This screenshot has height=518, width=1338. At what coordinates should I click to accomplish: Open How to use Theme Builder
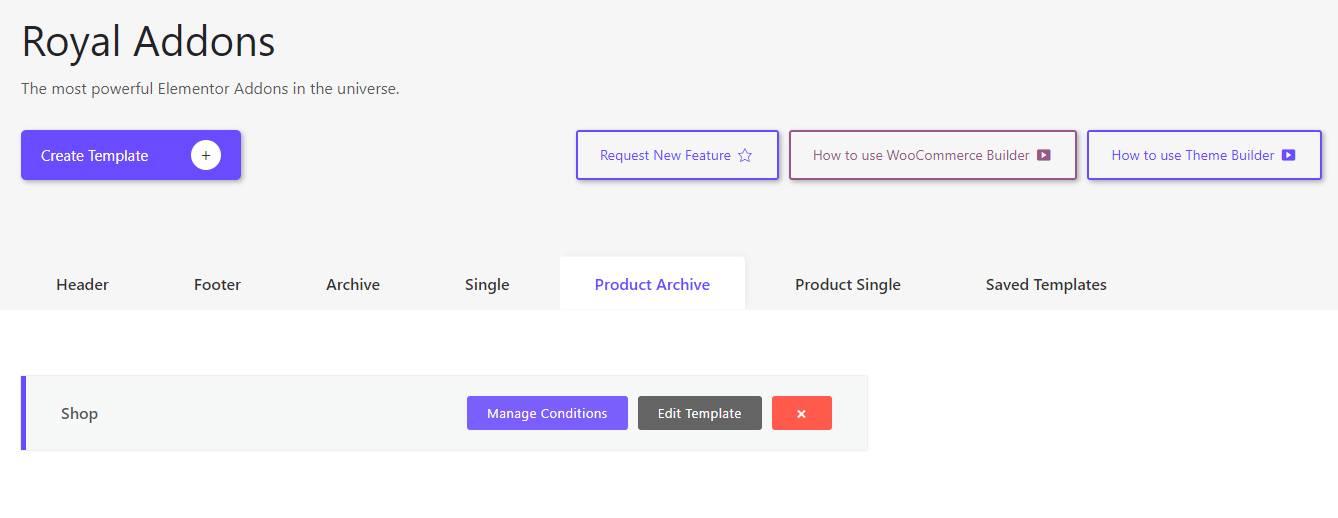point(1204,155)
